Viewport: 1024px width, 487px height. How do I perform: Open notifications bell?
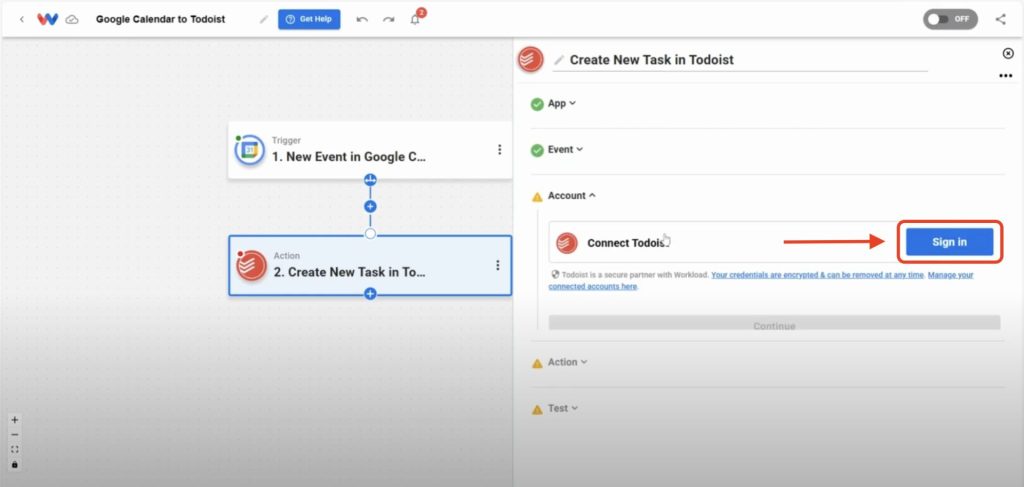tap(415, 19)
